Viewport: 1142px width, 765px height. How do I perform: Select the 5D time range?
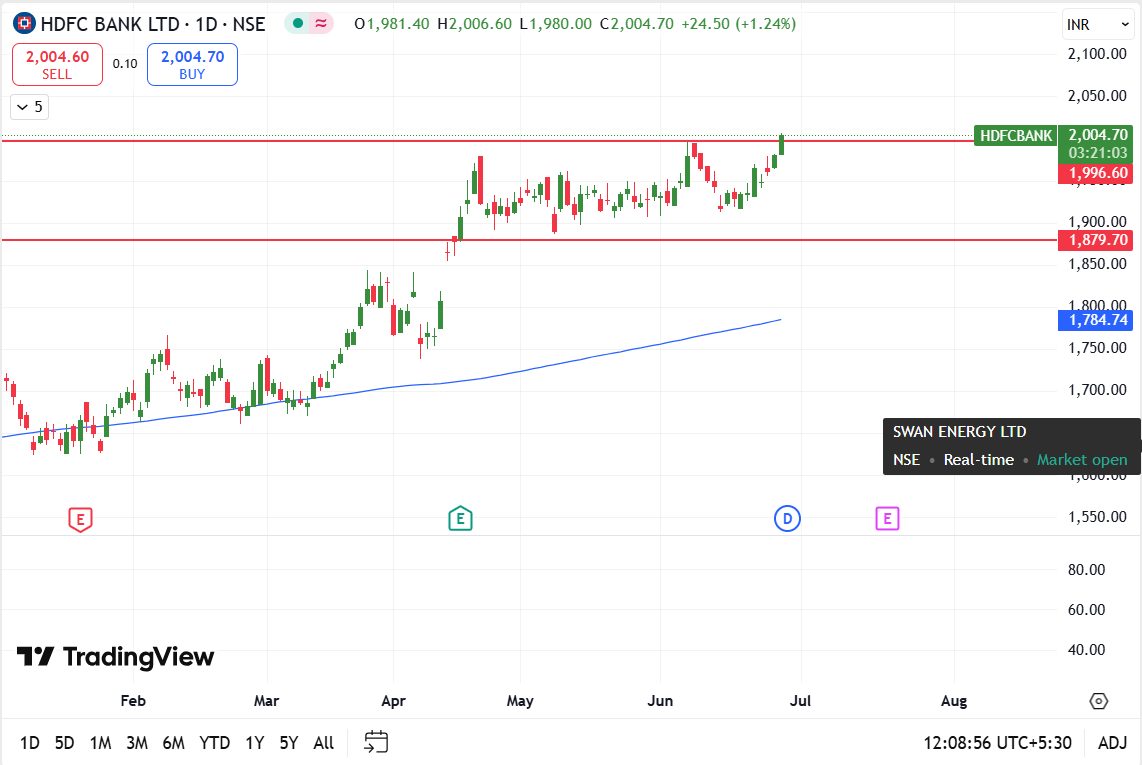pyautogui.click(x=64, y=743)
